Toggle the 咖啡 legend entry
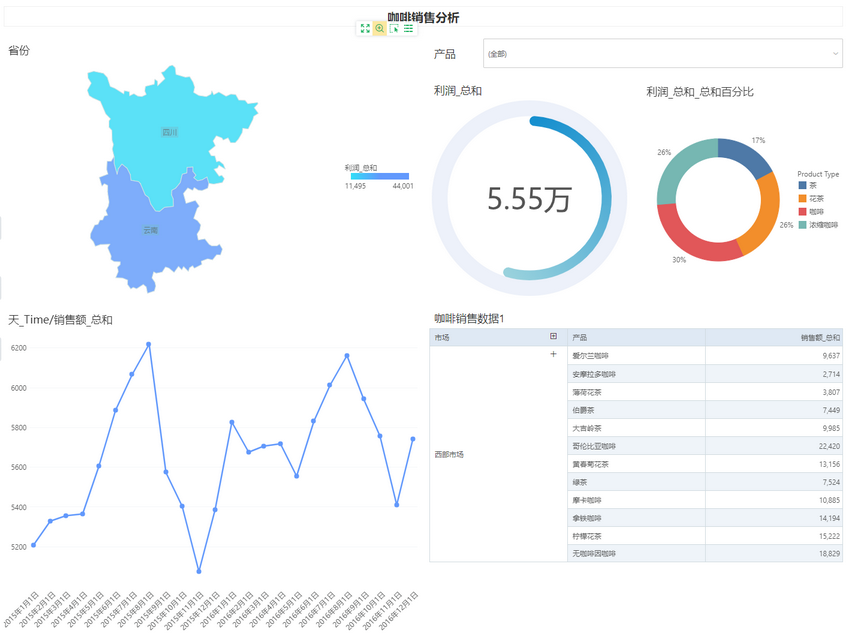The image size is (851, 635). coord(816,212)
